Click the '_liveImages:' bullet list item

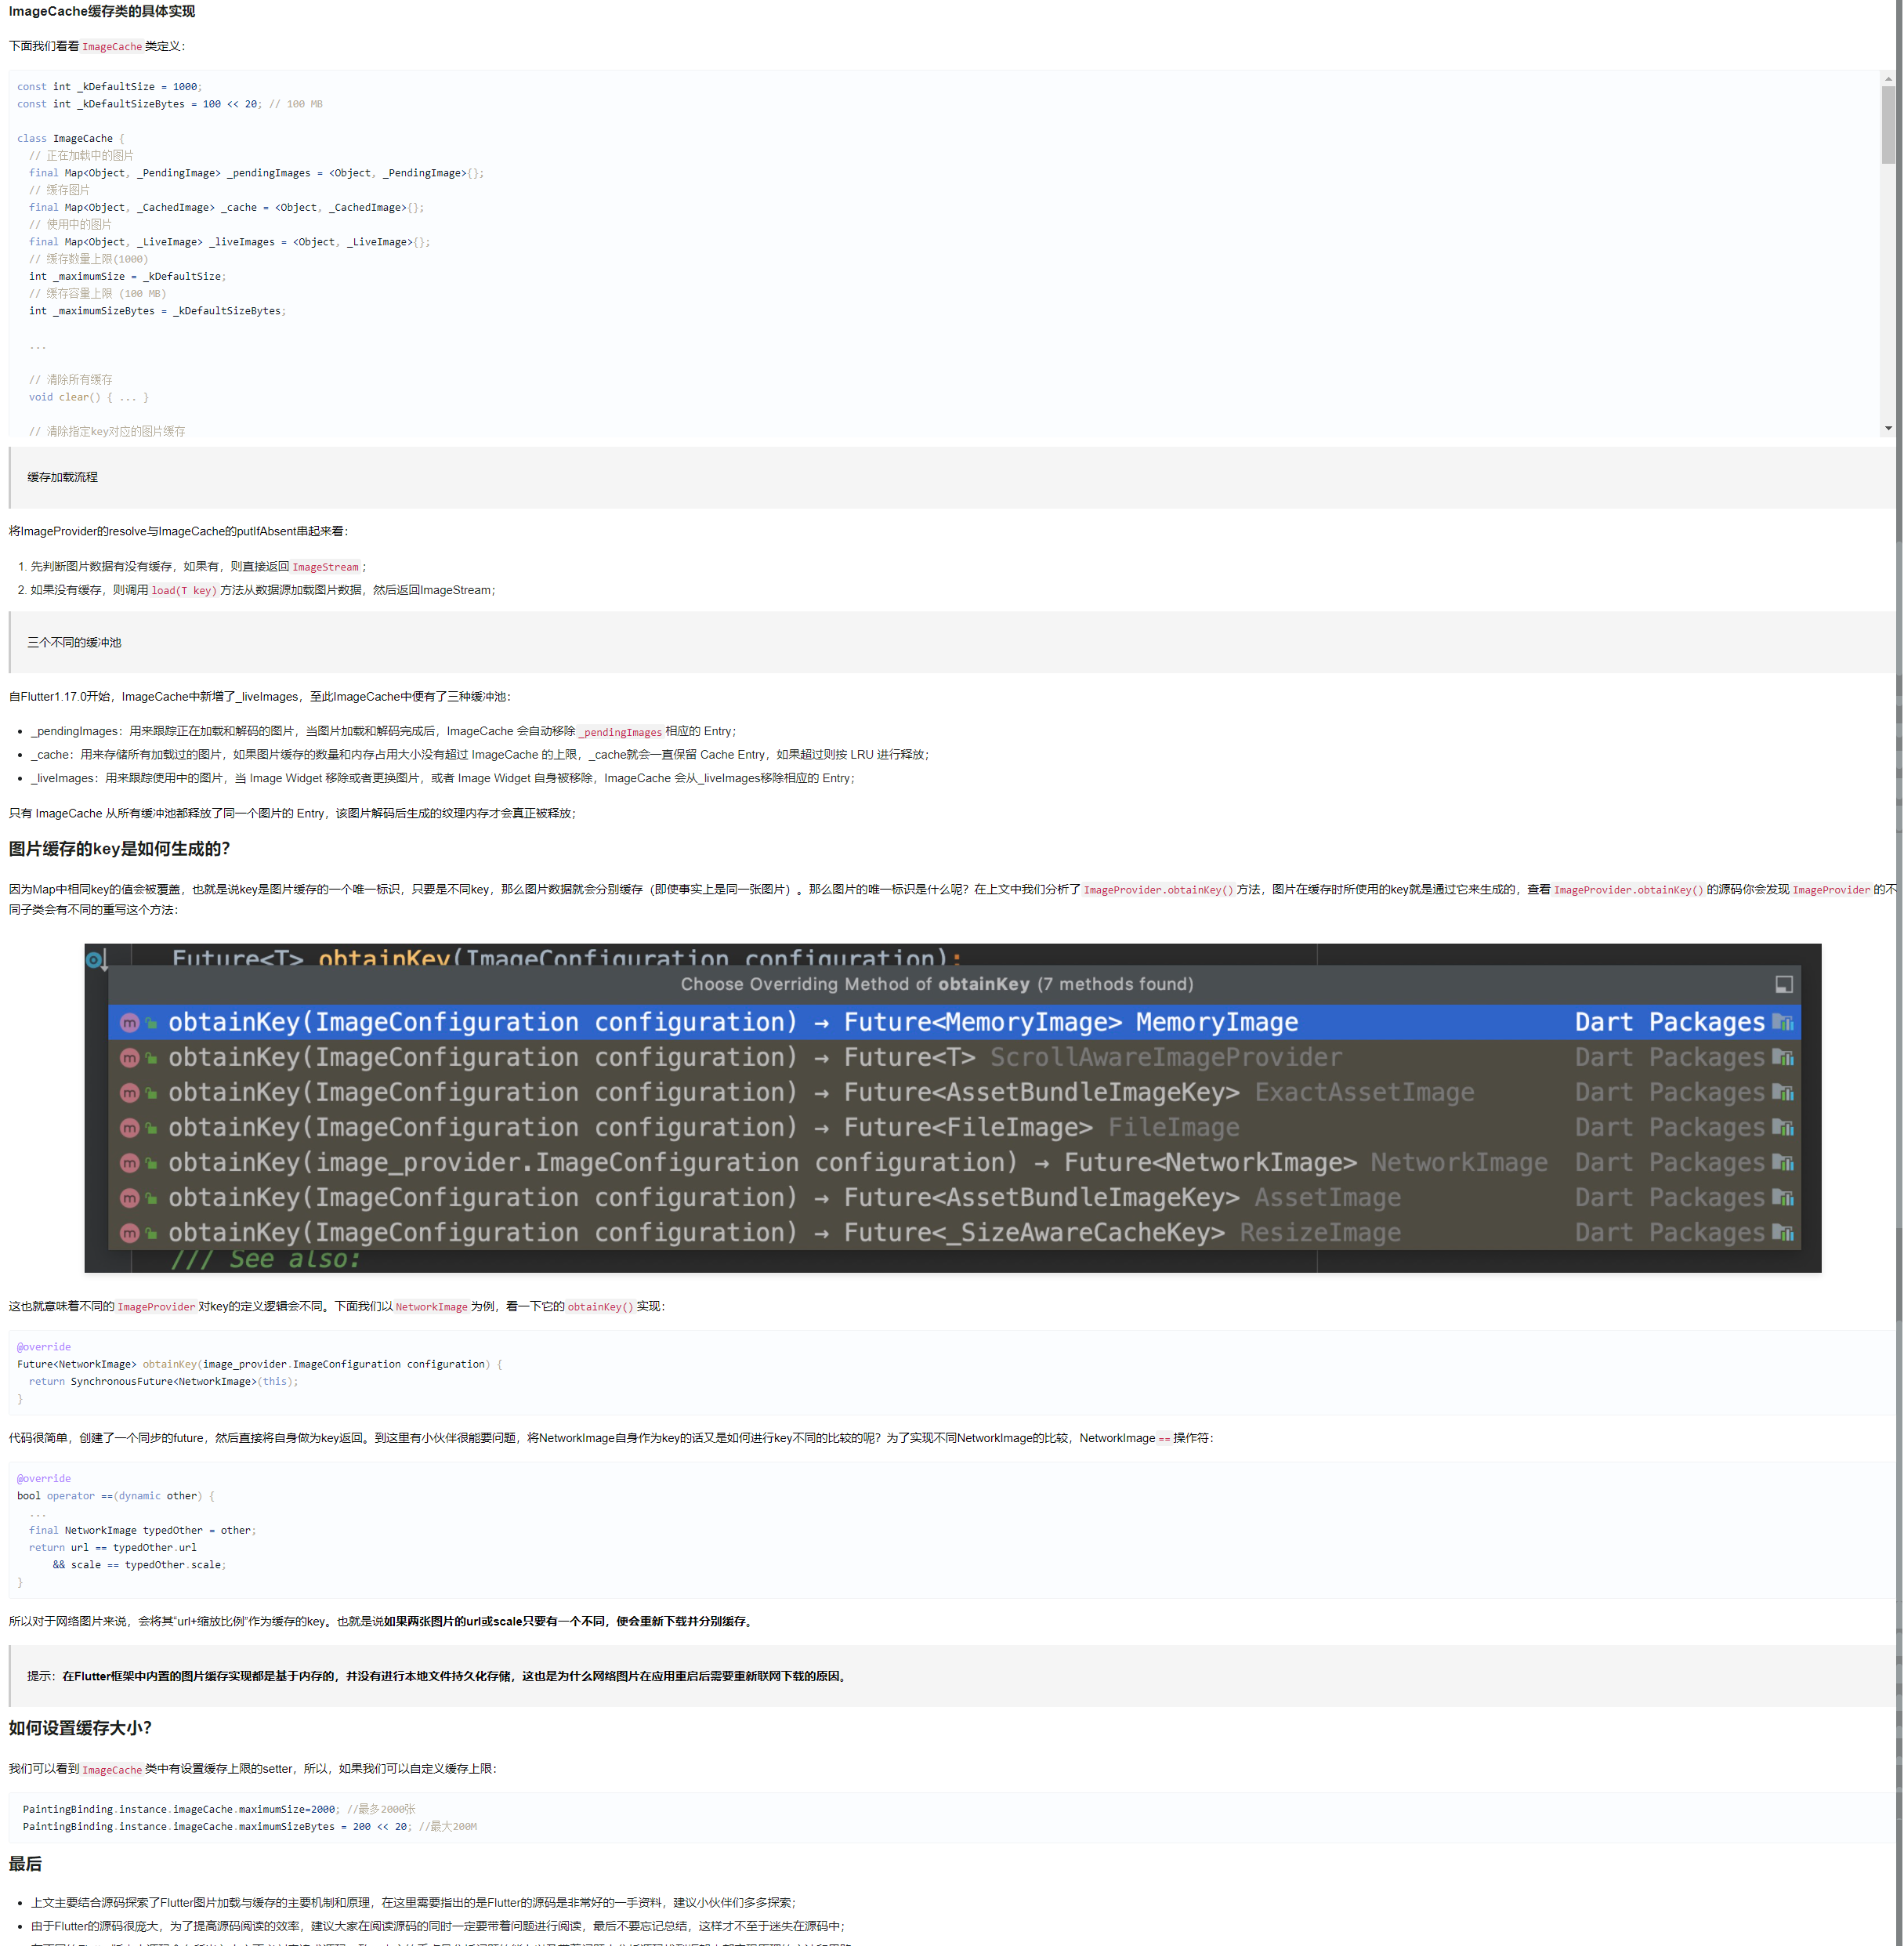(x=443, y=778)
